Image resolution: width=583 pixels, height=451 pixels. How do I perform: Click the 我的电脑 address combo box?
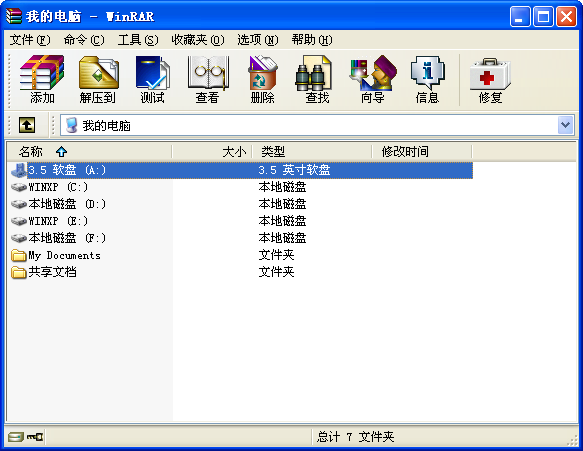(x=317, y=125)
